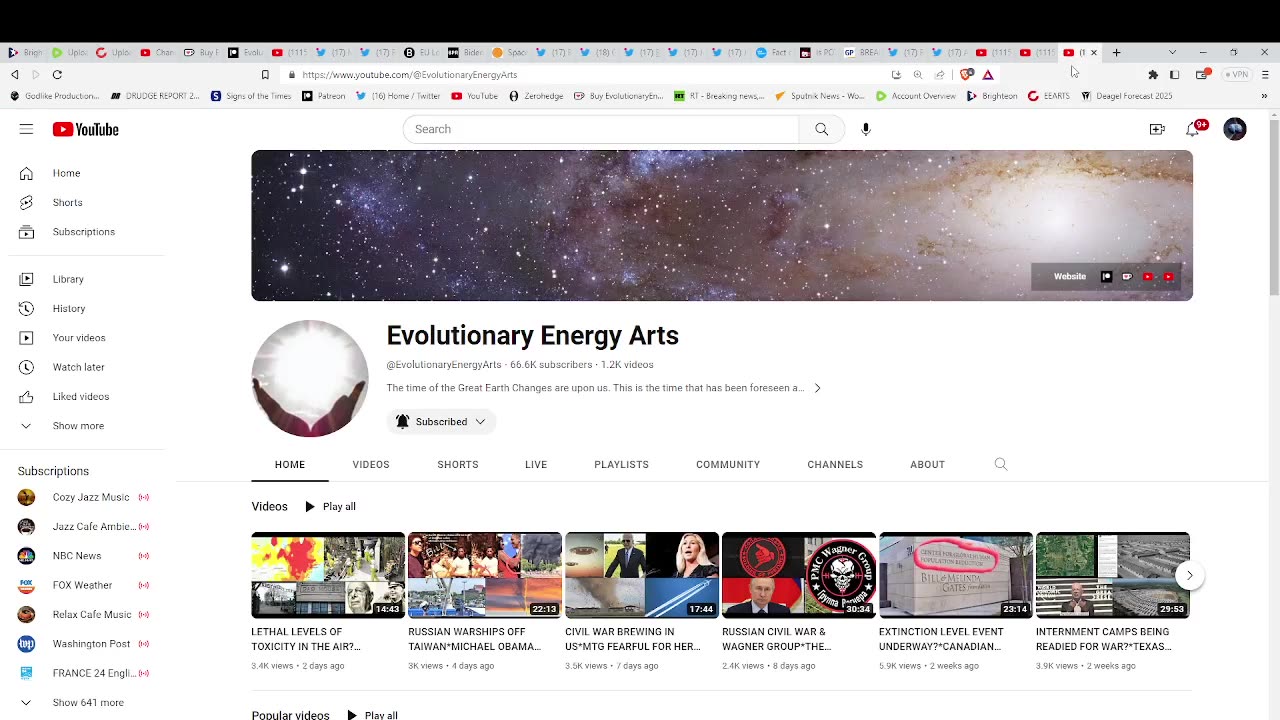1280x720 pixels.
Task: Show next videos with the right arrow
Action: click(x=1189, y=575)
